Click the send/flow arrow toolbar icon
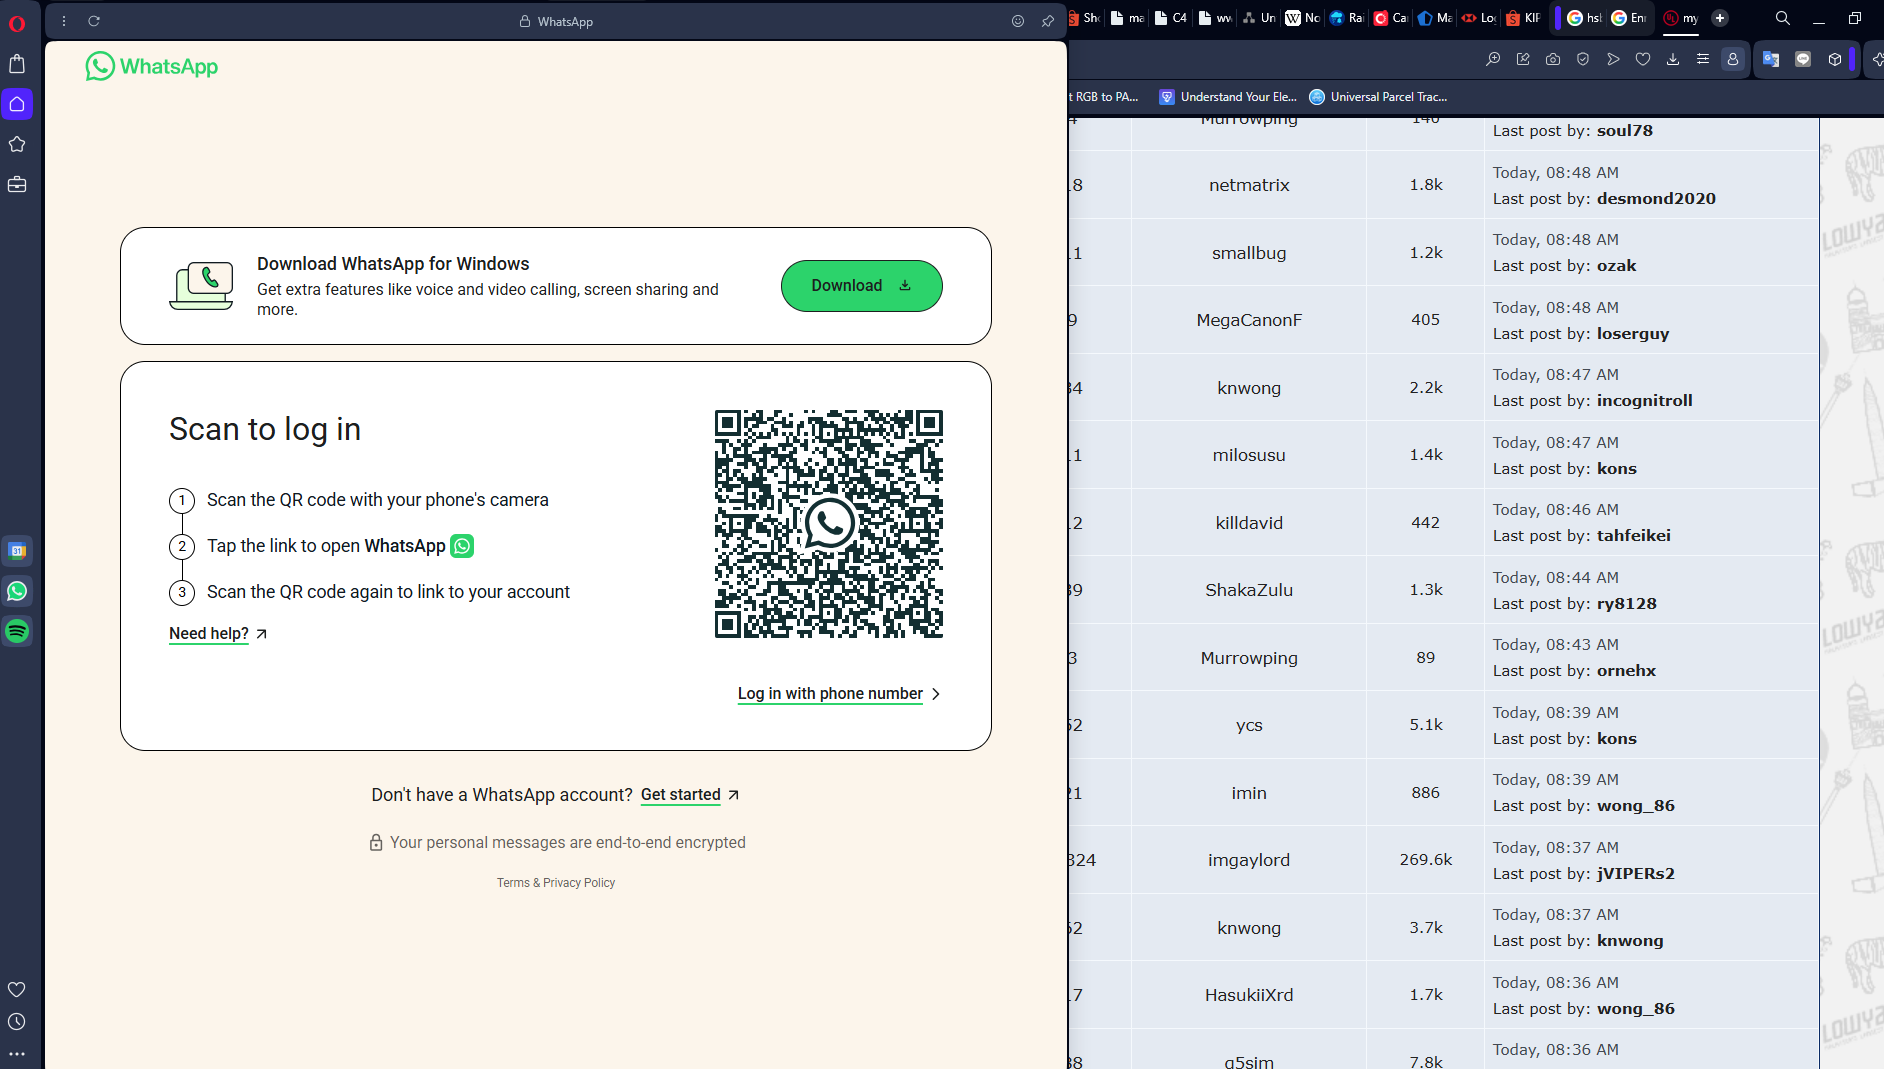Screen dimensions: 1884x1069 tap(1613, 59)
